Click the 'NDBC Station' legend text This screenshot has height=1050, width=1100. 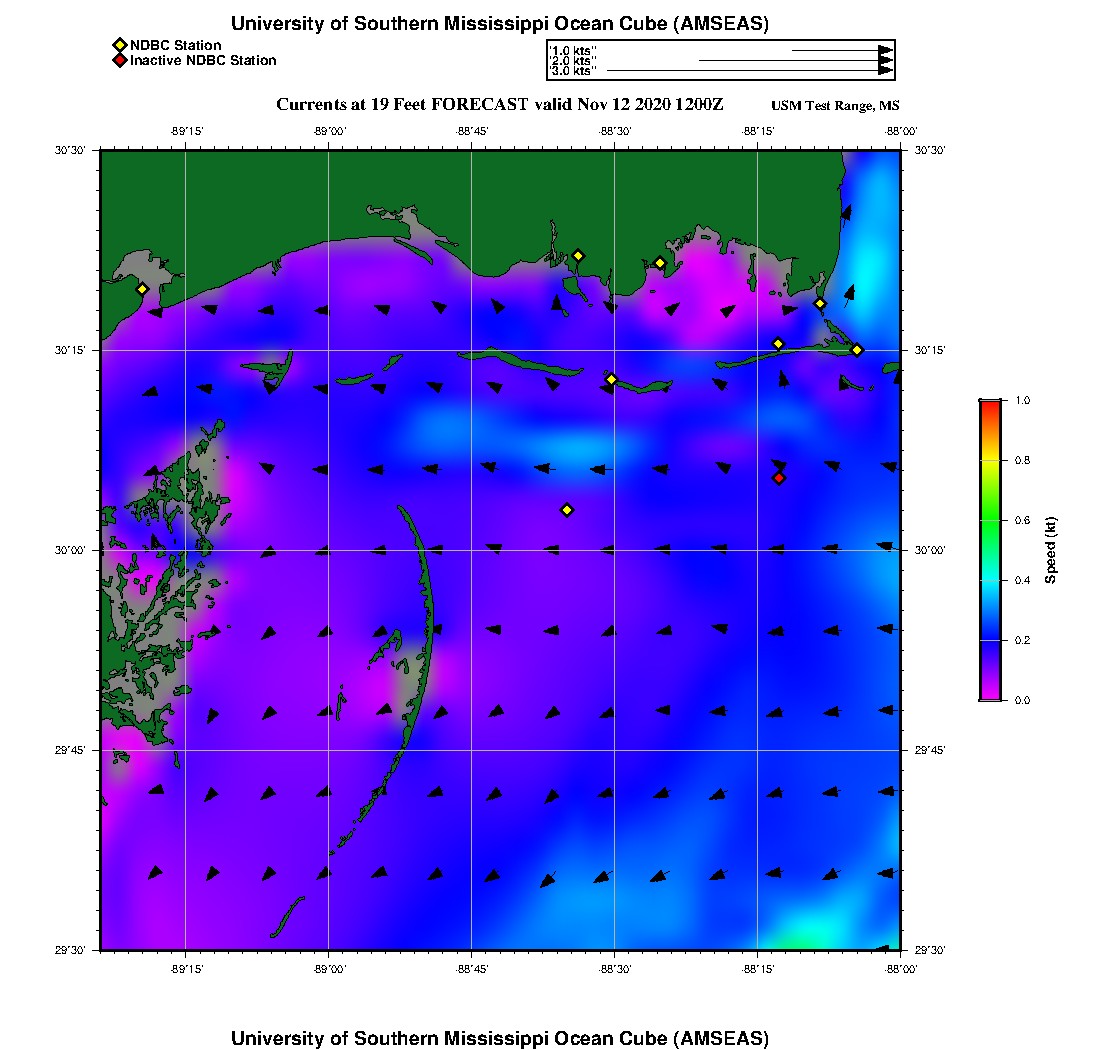click(x=176, y=45)
